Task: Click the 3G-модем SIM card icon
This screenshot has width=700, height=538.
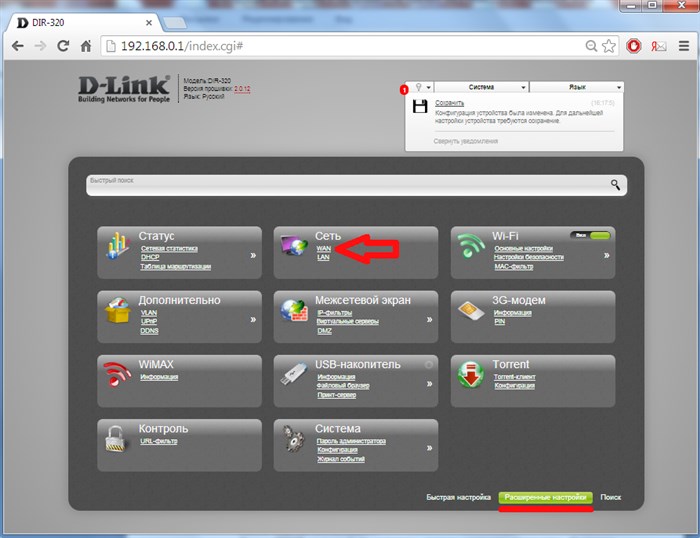Action: click(471, 311)
